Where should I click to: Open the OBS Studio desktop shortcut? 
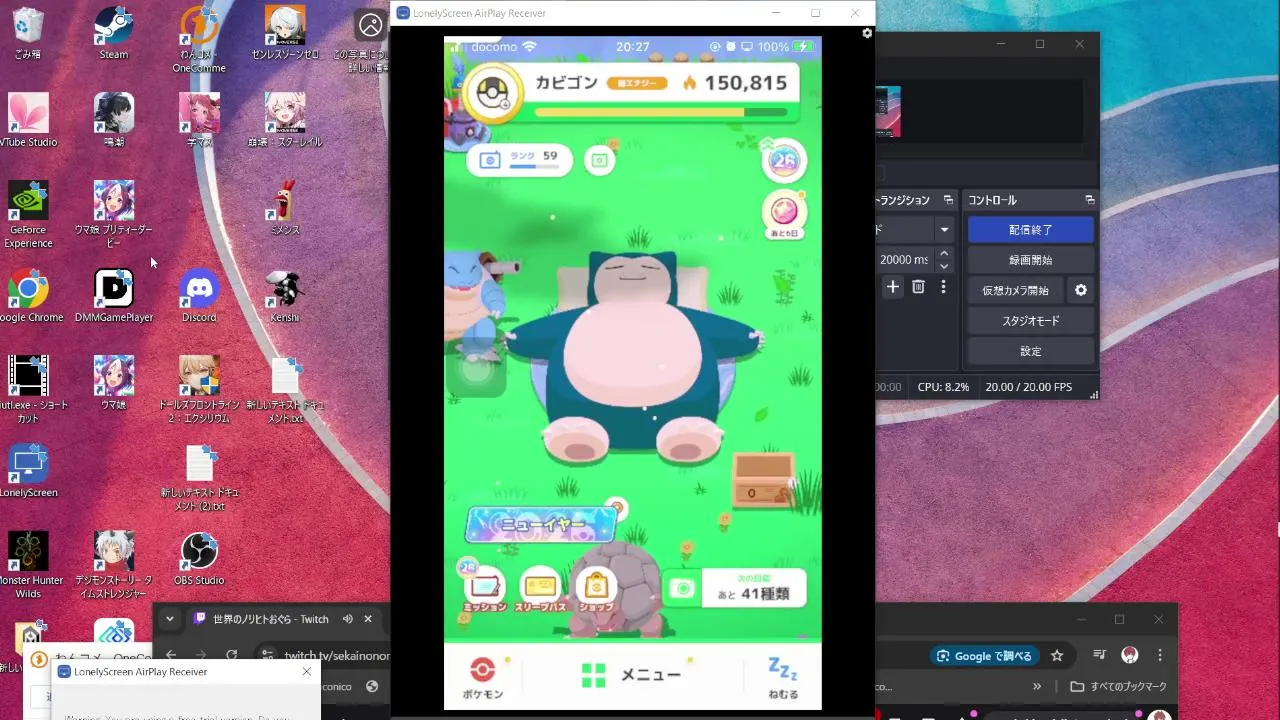pos(199,559)
